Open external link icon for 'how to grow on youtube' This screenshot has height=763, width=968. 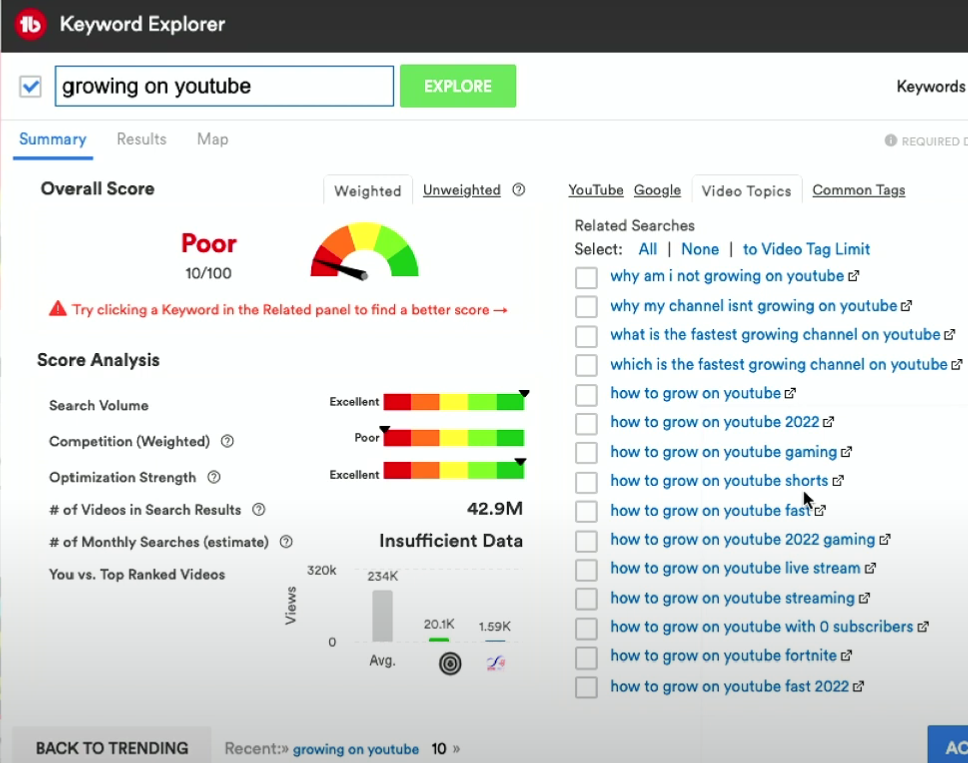click(x=790, y=393)
